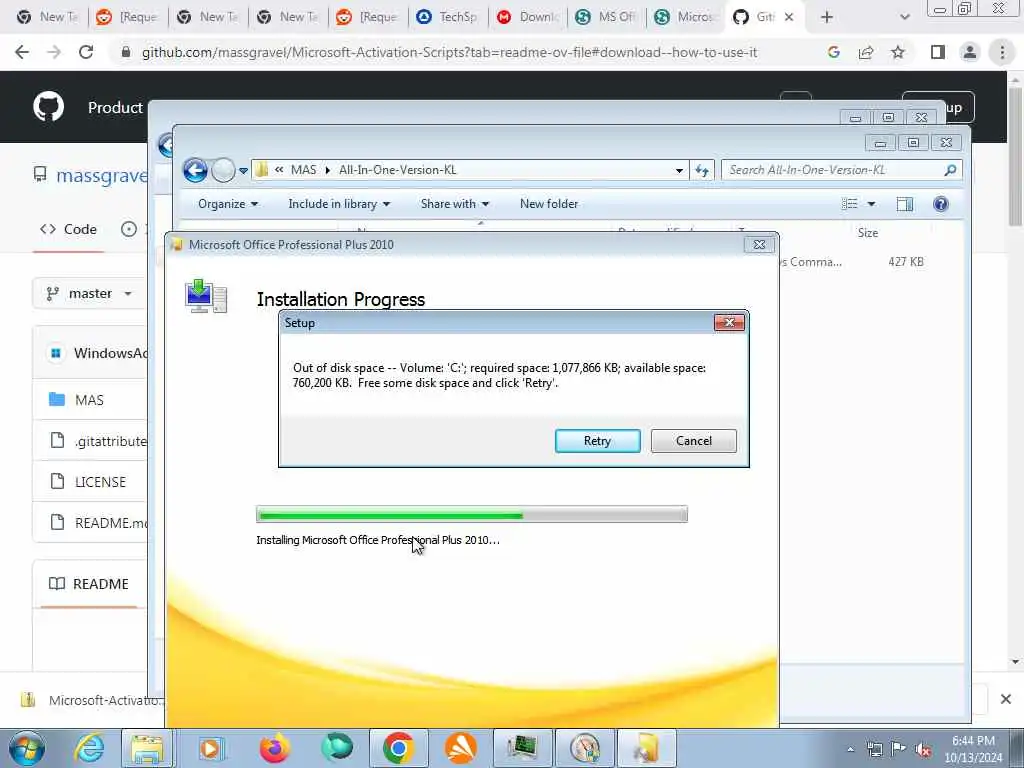Toggle the Explorer preview pane icon

904,204
